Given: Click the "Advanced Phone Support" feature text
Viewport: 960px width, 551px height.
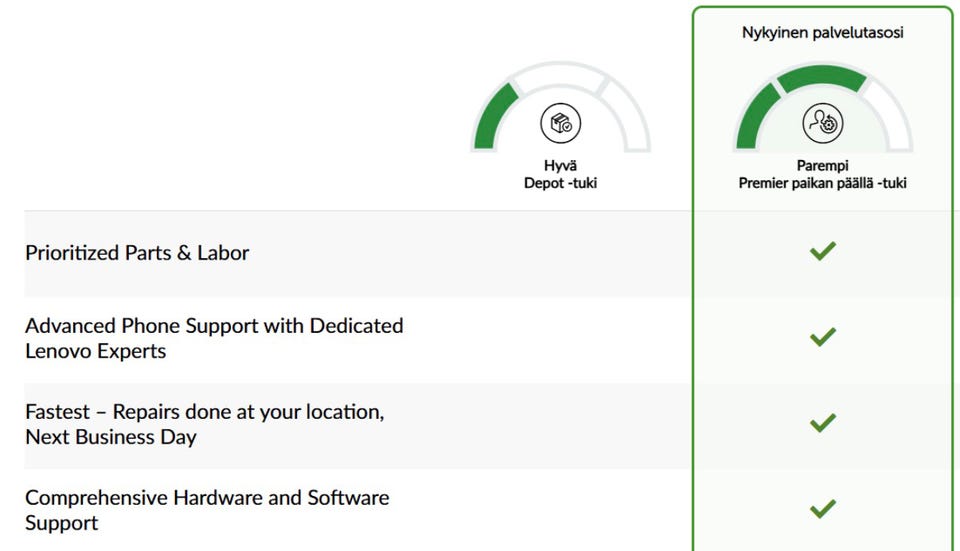Looking at the screenshot, I should pyautogui.click(x=214, y=326).
